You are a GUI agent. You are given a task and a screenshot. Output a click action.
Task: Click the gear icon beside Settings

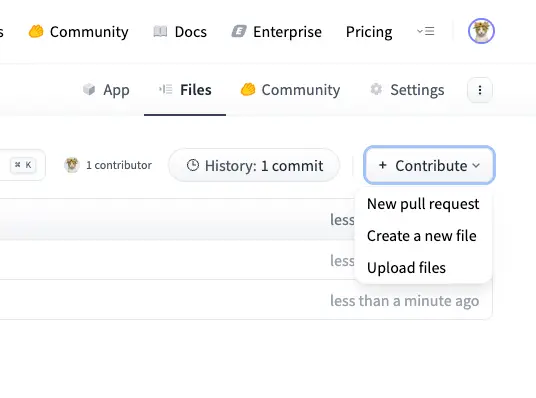click(x=376, y=89)
